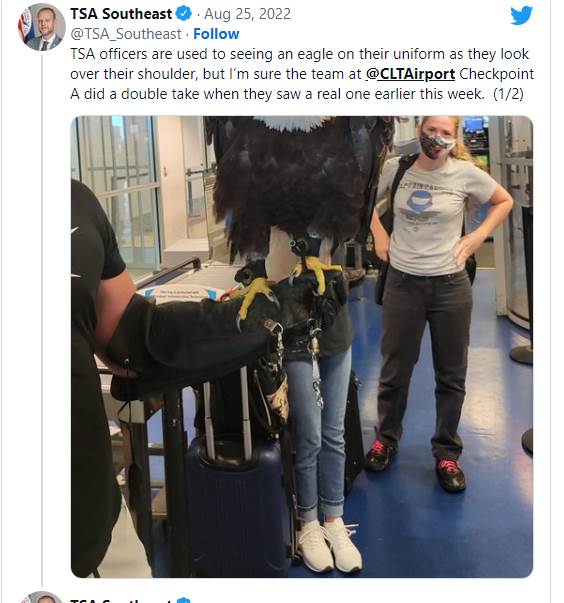The height and width of the screenshot is (603, 564).
Task: Click the partially visible avatar of the next tweet
Action: 42,597
